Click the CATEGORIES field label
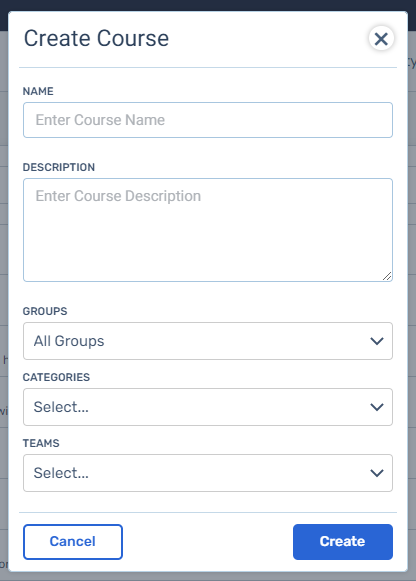 point(56,377)
